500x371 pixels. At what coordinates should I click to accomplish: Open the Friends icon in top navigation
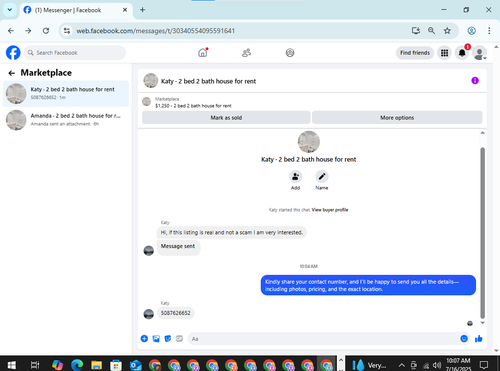[246, 53]
